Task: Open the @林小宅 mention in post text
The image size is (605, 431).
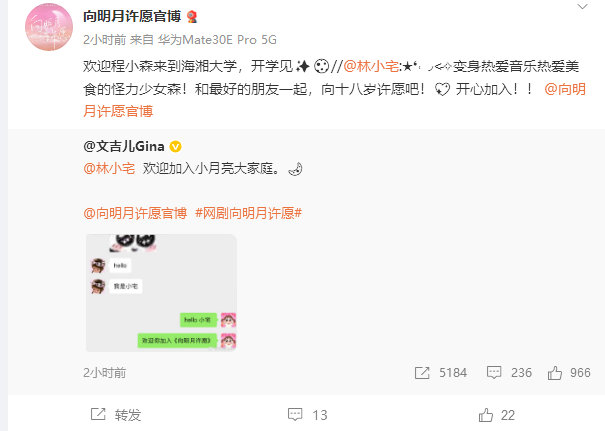Action: 371,66
